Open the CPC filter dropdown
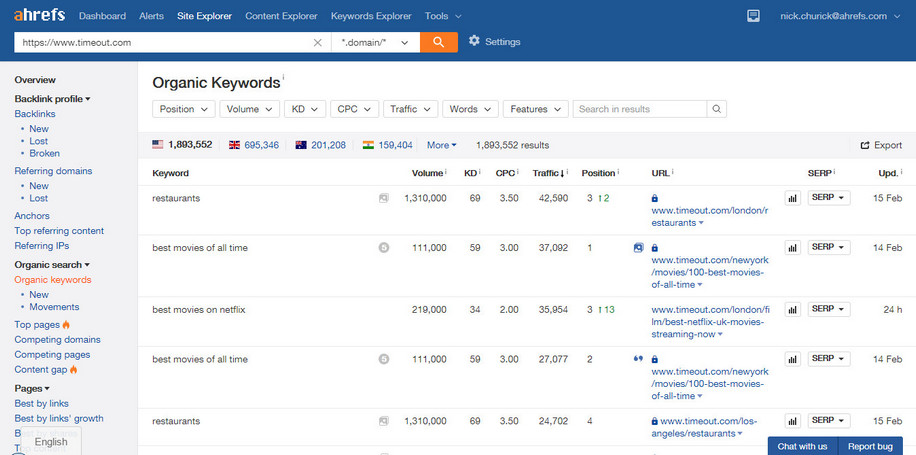The image size is (916, 455). 355,109
